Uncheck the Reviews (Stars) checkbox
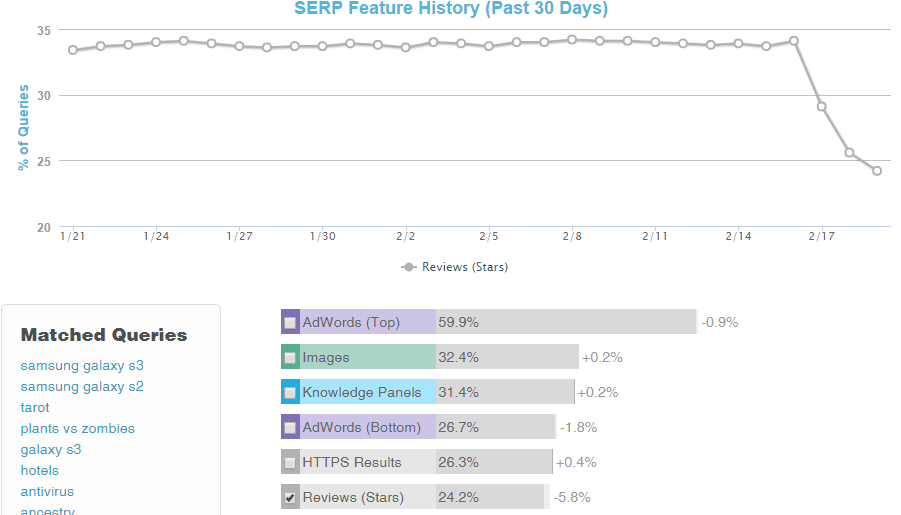901x515 pixels. [x=290, y=498]
